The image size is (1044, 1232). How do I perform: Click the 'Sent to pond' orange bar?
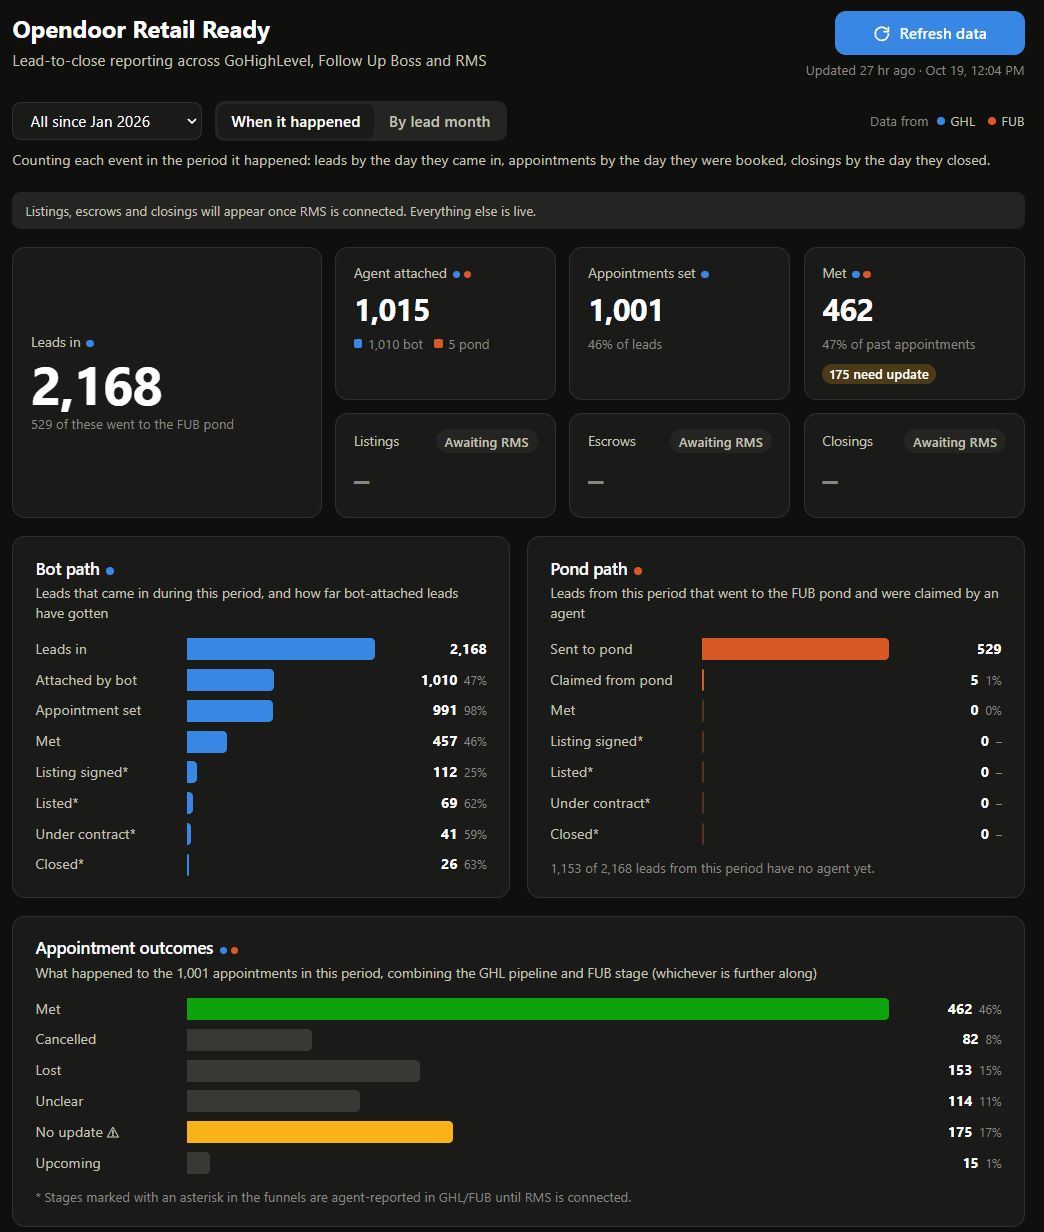tap(795, 649)
